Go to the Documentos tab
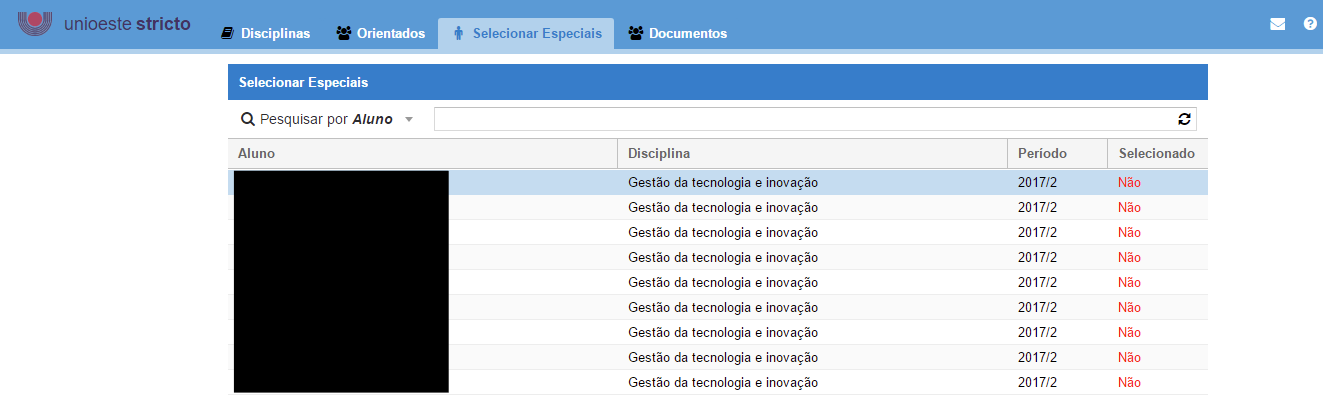This screenshot has height=420, width=1323. (687, 33)
